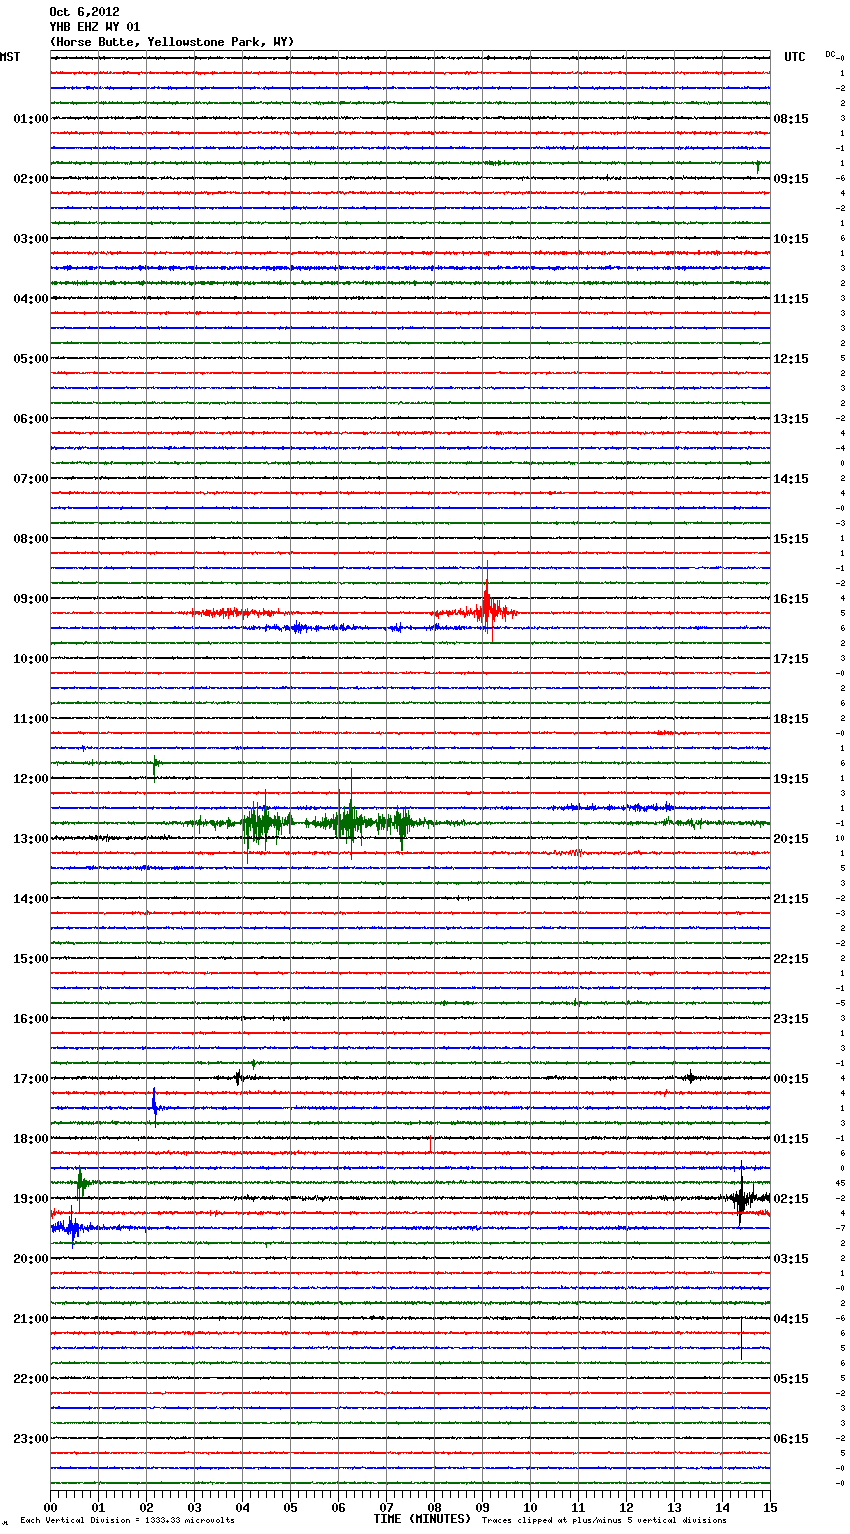Click "Each Vertical Division = 1333.33 microvolts" note

(127, 1521)
